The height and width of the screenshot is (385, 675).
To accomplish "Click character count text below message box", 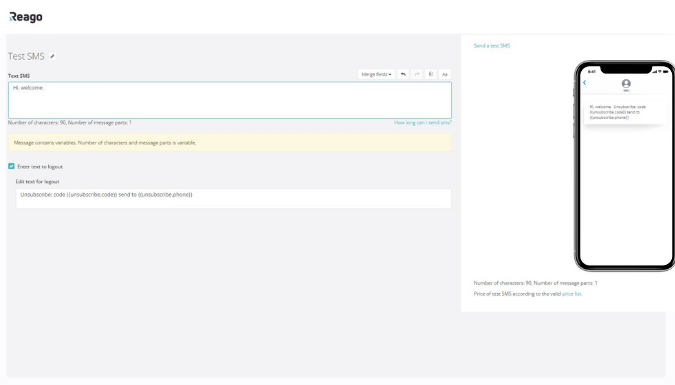I will point(70,123).
